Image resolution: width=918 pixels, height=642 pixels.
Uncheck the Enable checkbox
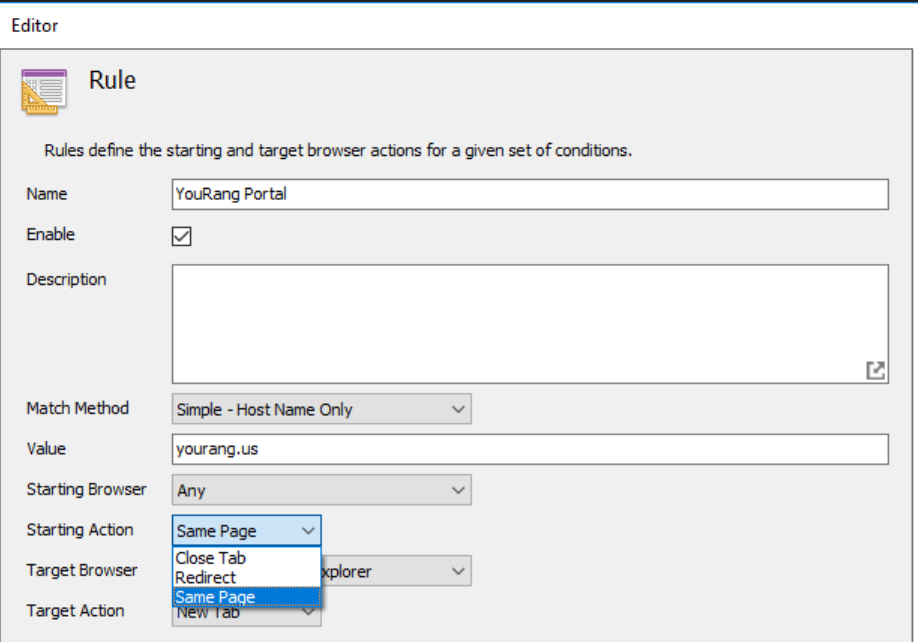coord(181,236)
